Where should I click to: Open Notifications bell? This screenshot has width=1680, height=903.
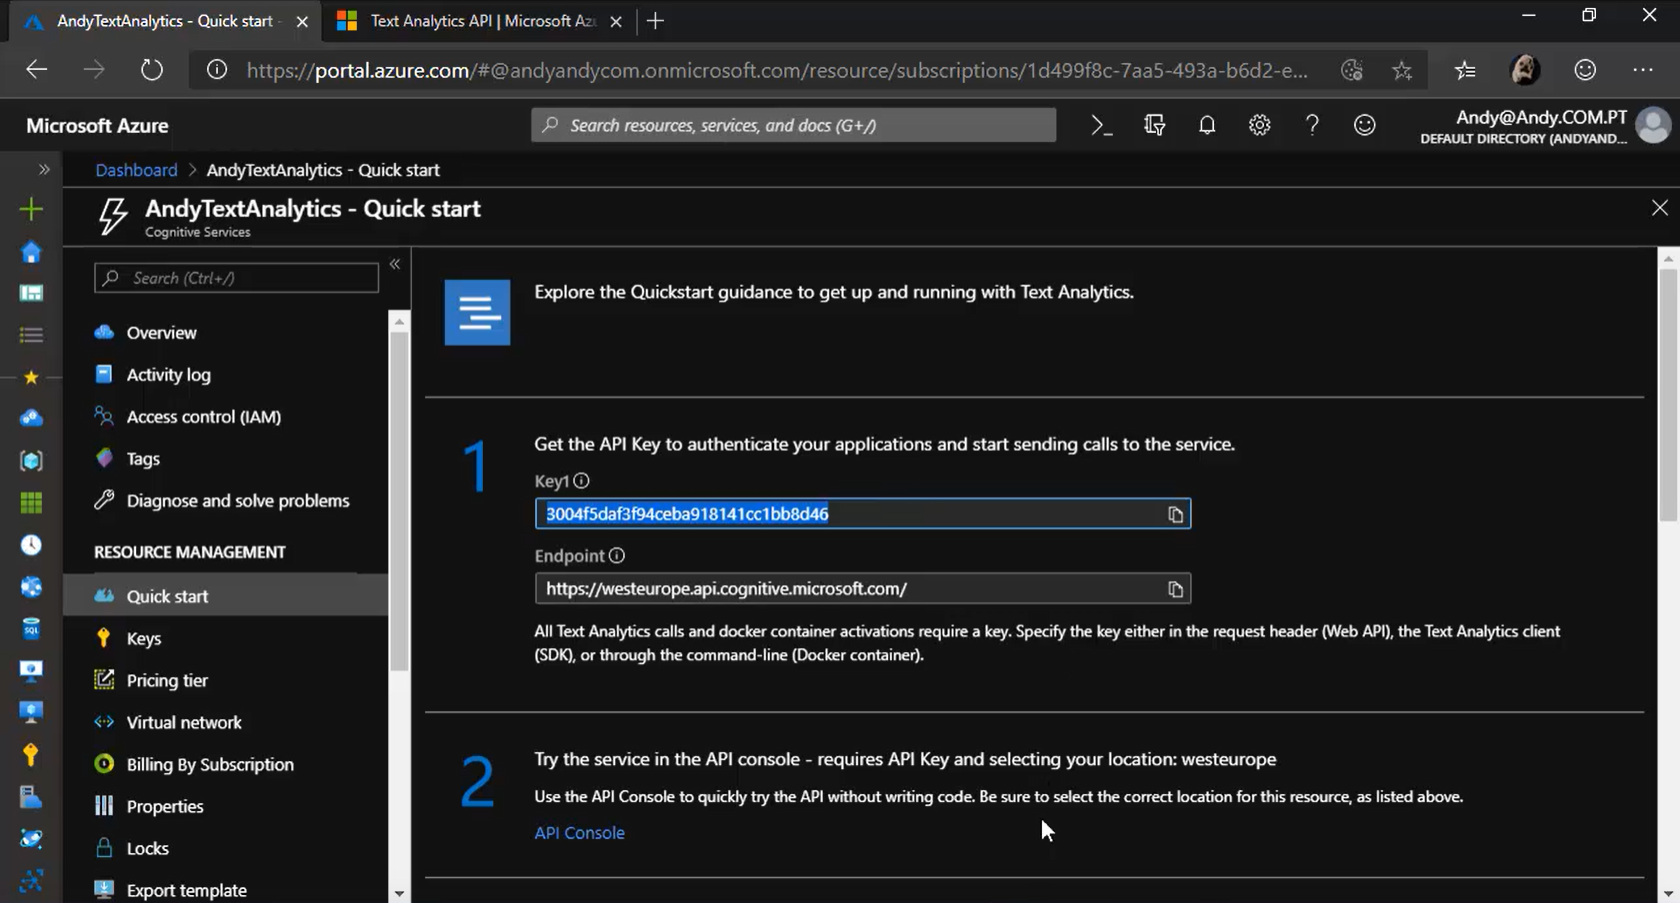pos(1207,125)
